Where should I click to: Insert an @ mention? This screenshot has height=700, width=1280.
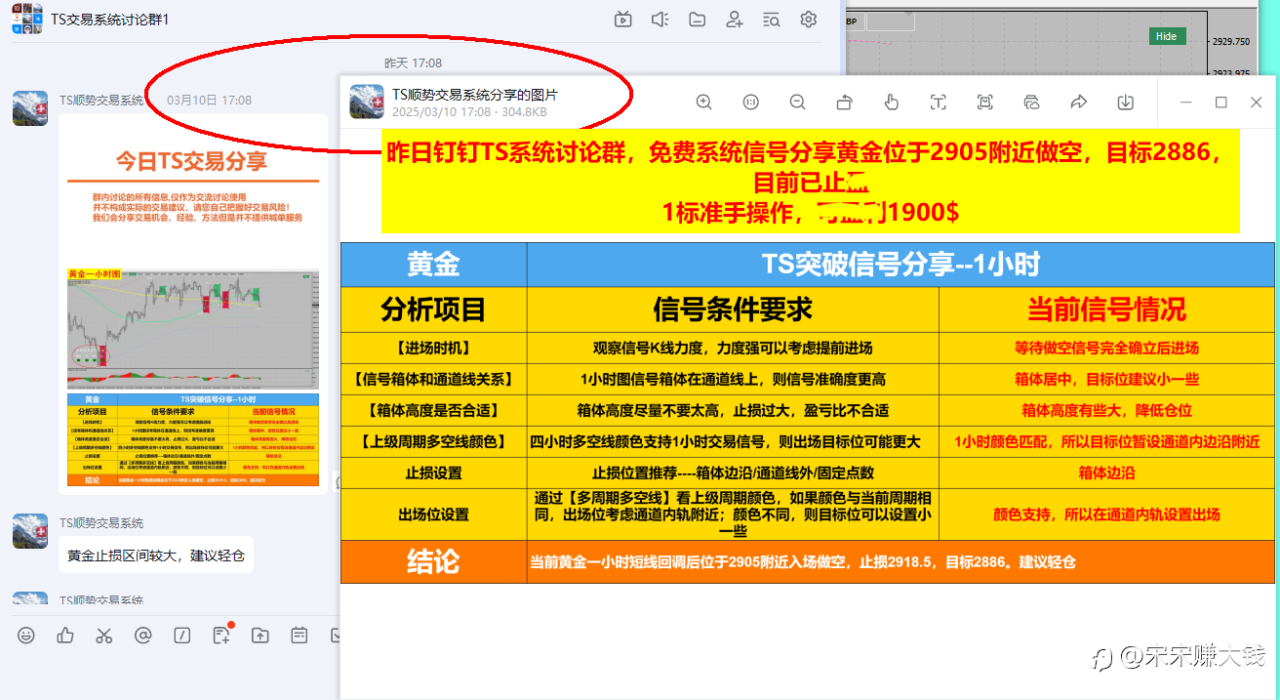(143, 635)
